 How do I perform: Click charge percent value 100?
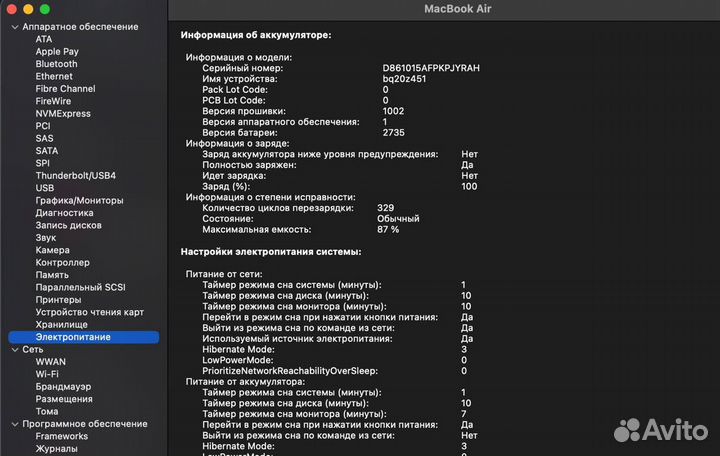(469, 186)
